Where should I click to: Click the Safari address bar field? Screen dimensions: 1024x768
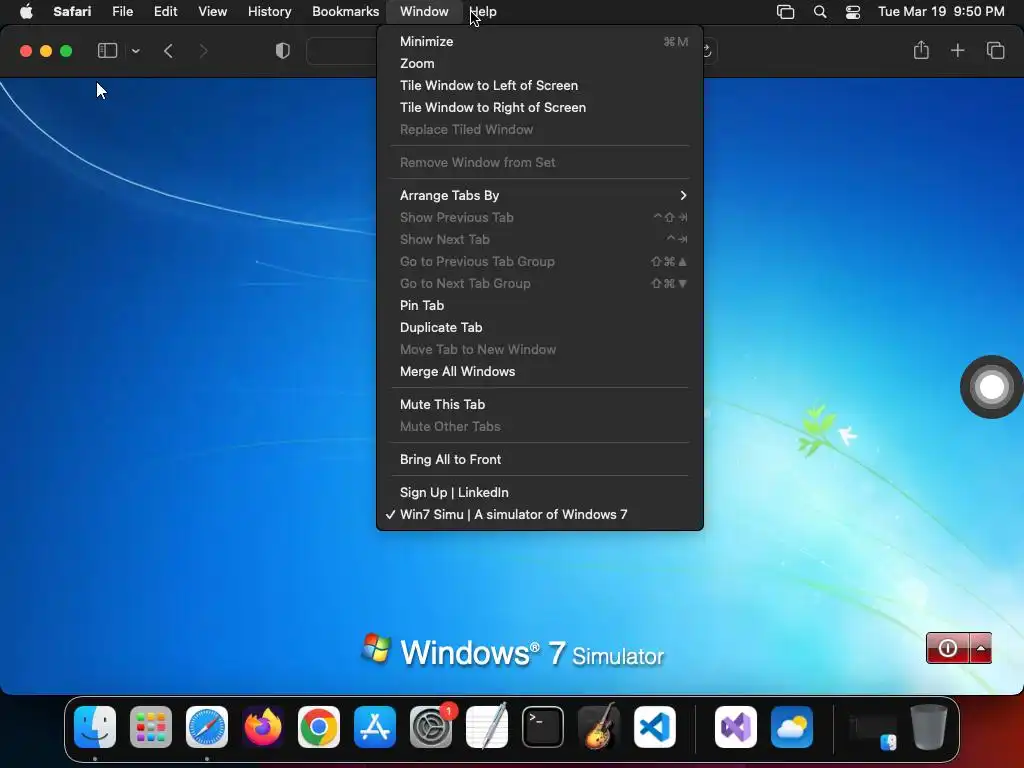(342, 50)
